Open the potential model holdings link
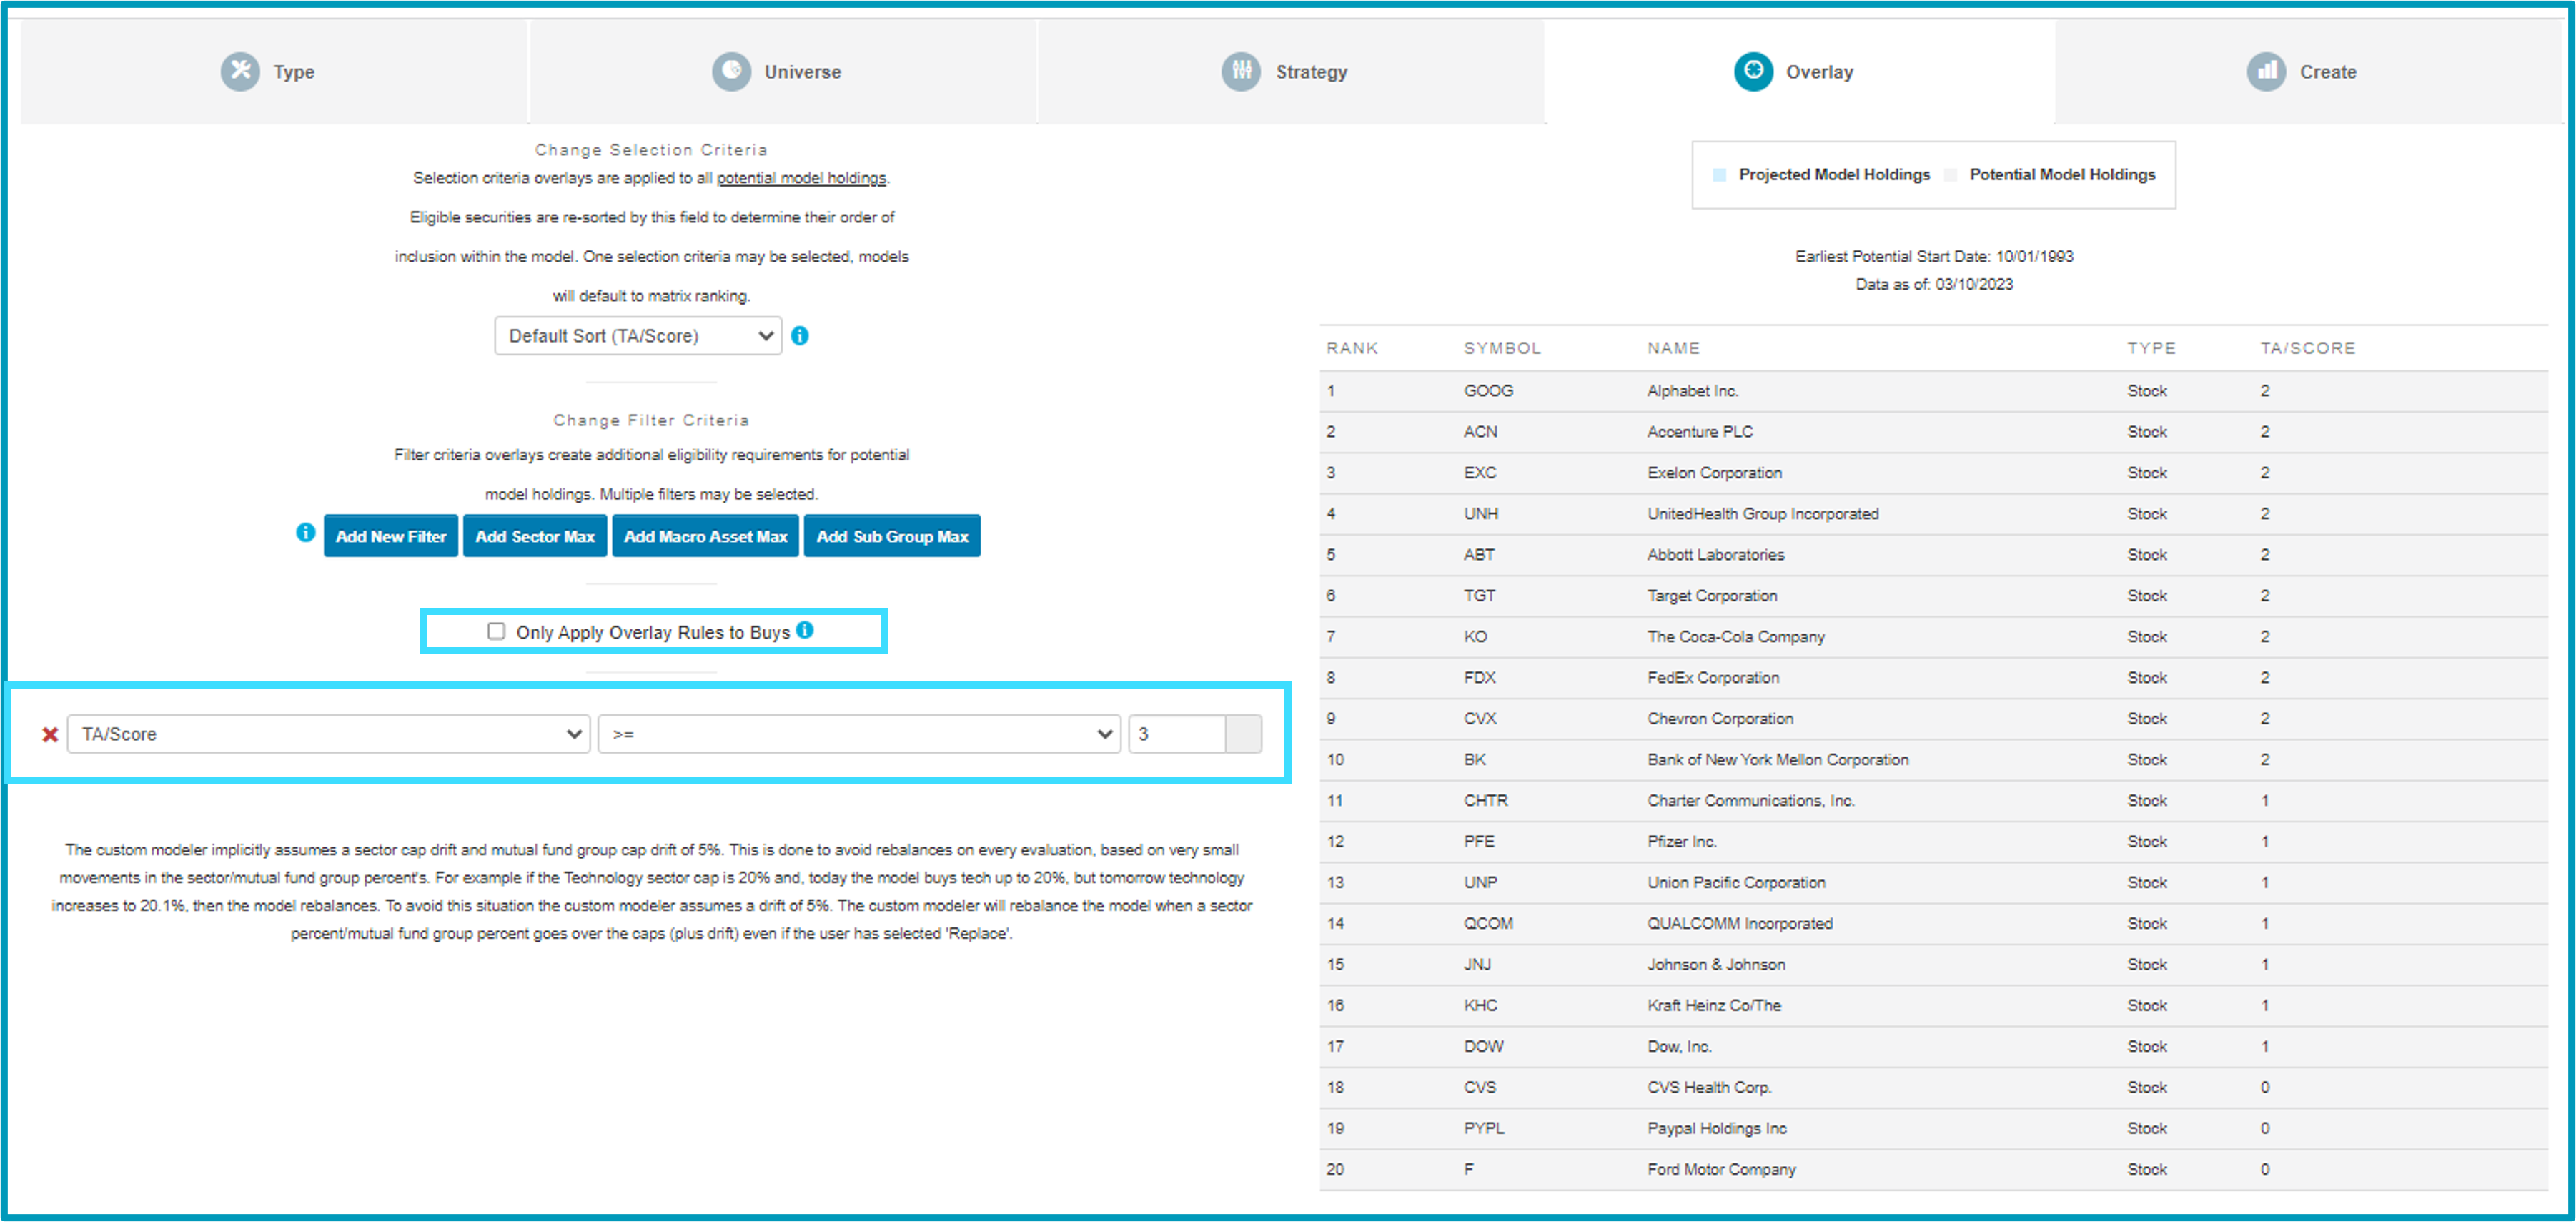2576x1222 pixels. tap(801, 178)
